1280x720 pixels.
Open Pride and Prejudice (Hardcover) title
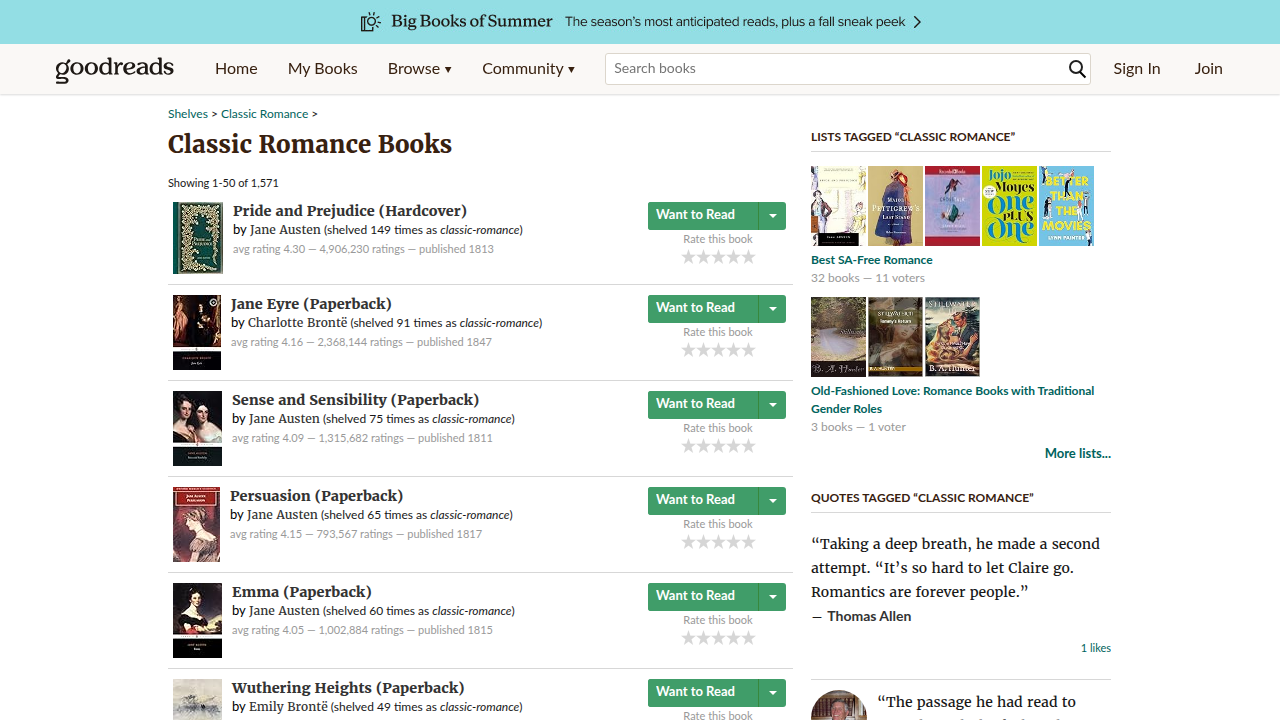[350, 211]
